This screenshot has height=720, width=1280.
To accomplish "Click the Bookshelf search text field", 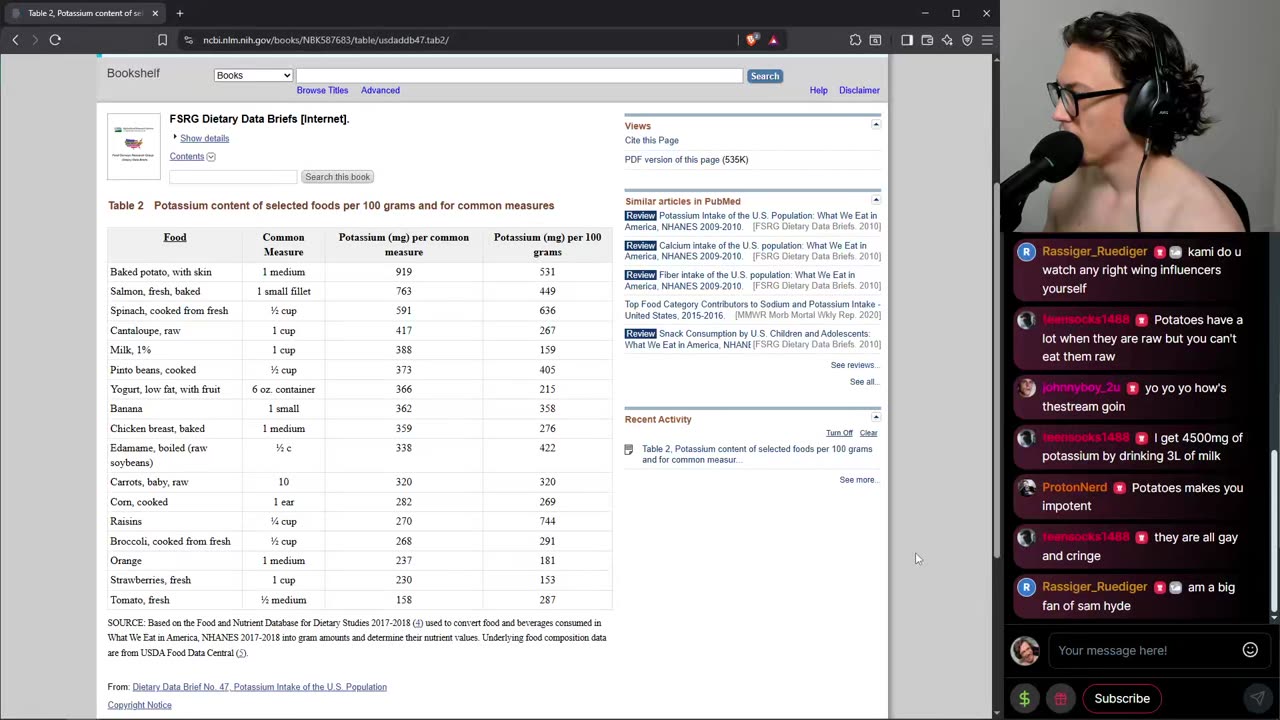I will (x=519, y=76).
